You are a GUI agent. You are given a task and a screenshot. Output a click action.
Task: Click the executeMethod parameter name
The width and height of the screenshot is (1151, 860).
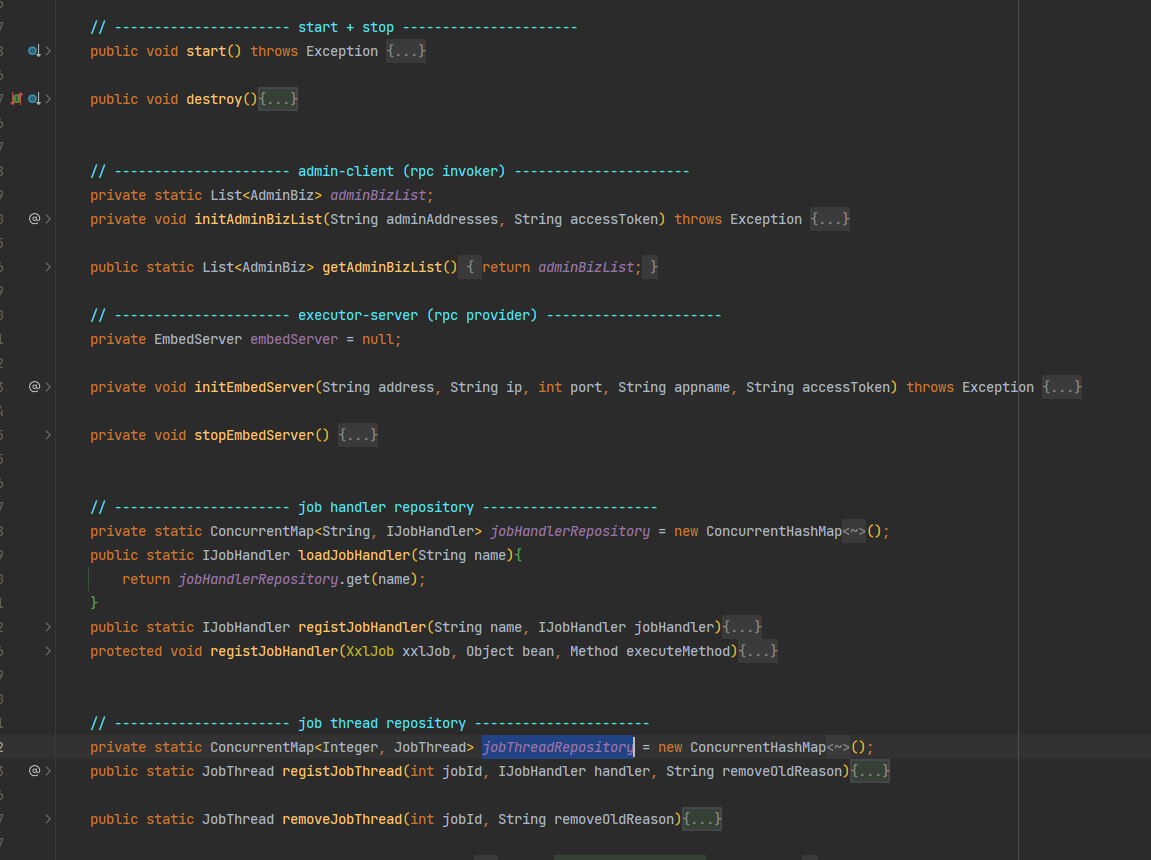678,651
